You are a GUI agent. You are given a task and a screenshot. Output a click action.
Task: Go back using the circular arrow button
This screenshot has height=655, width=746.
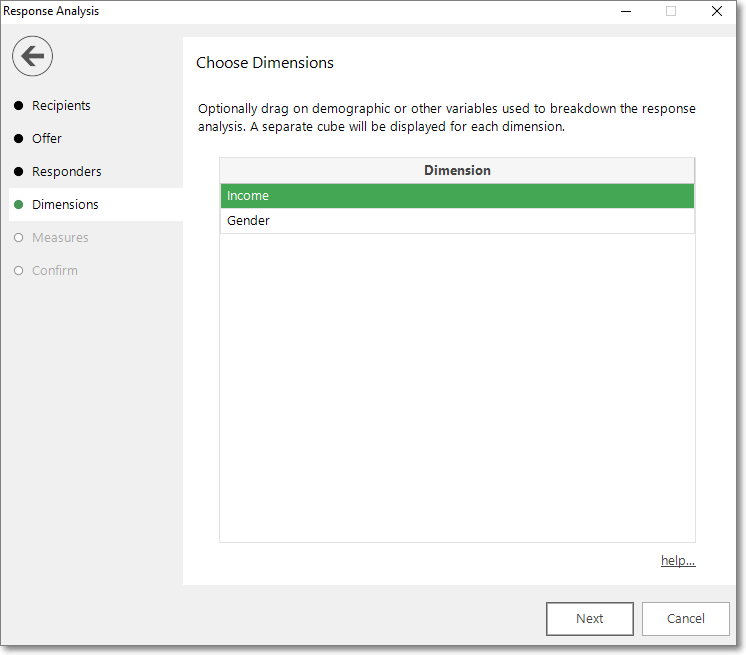pyautogui.click(x=32, y=56)
